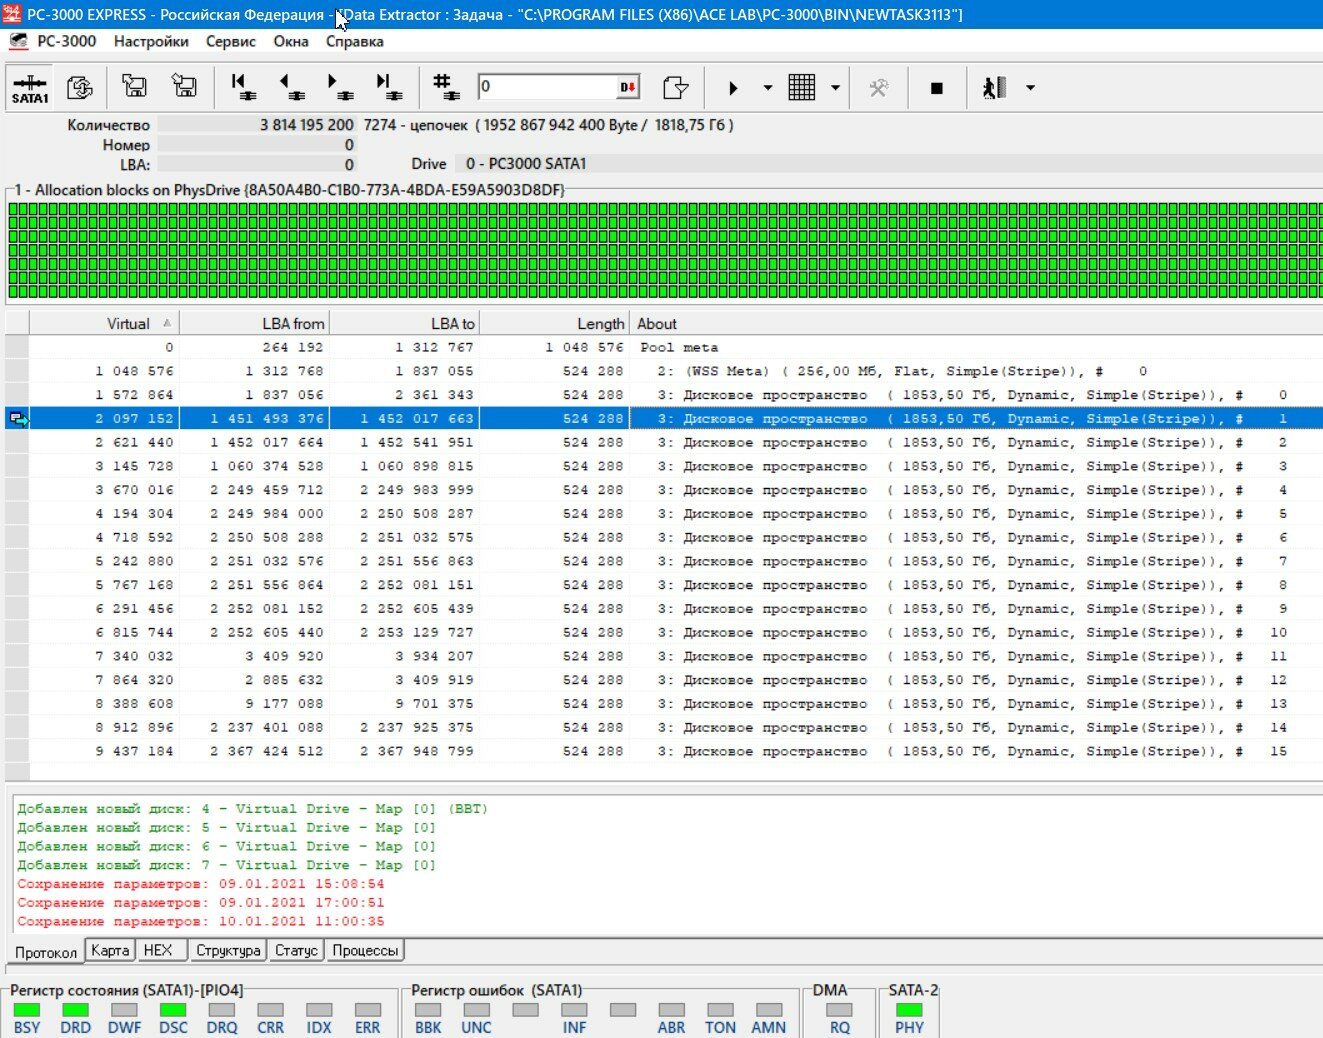This screenshot has width=1323, height=1038.
Task: Select the Pool meta row
Action: pyautogui.click(x=664, y=347)
